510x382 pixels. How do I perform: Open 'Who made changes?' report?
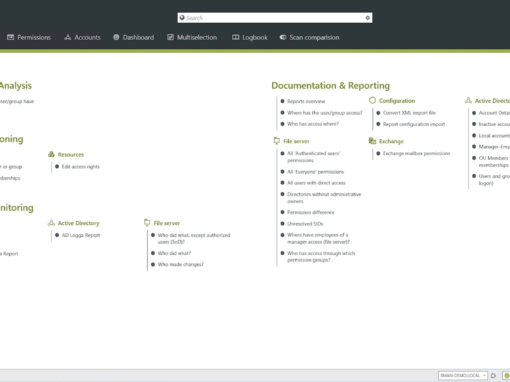tap(180, 264)
